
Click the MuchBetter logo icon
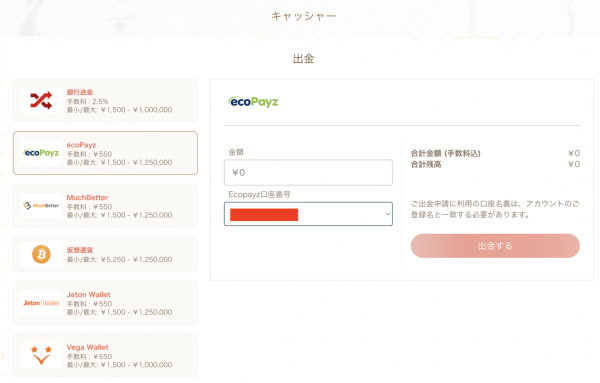tap(41, 206)
